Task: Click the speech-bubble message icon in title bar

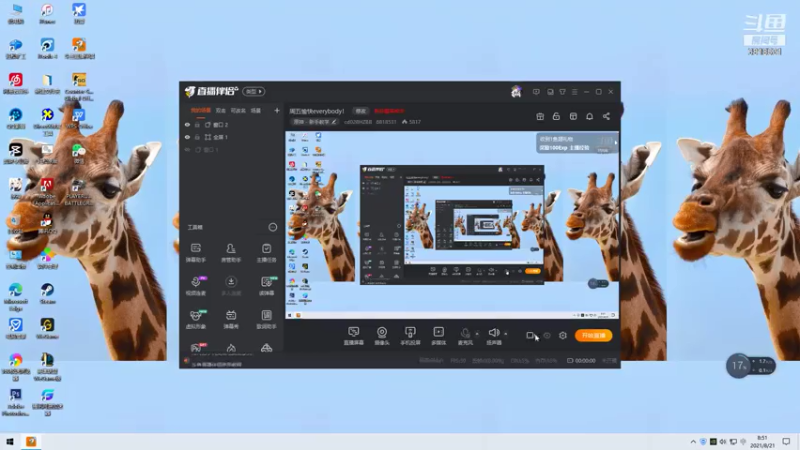Action: 536,92
